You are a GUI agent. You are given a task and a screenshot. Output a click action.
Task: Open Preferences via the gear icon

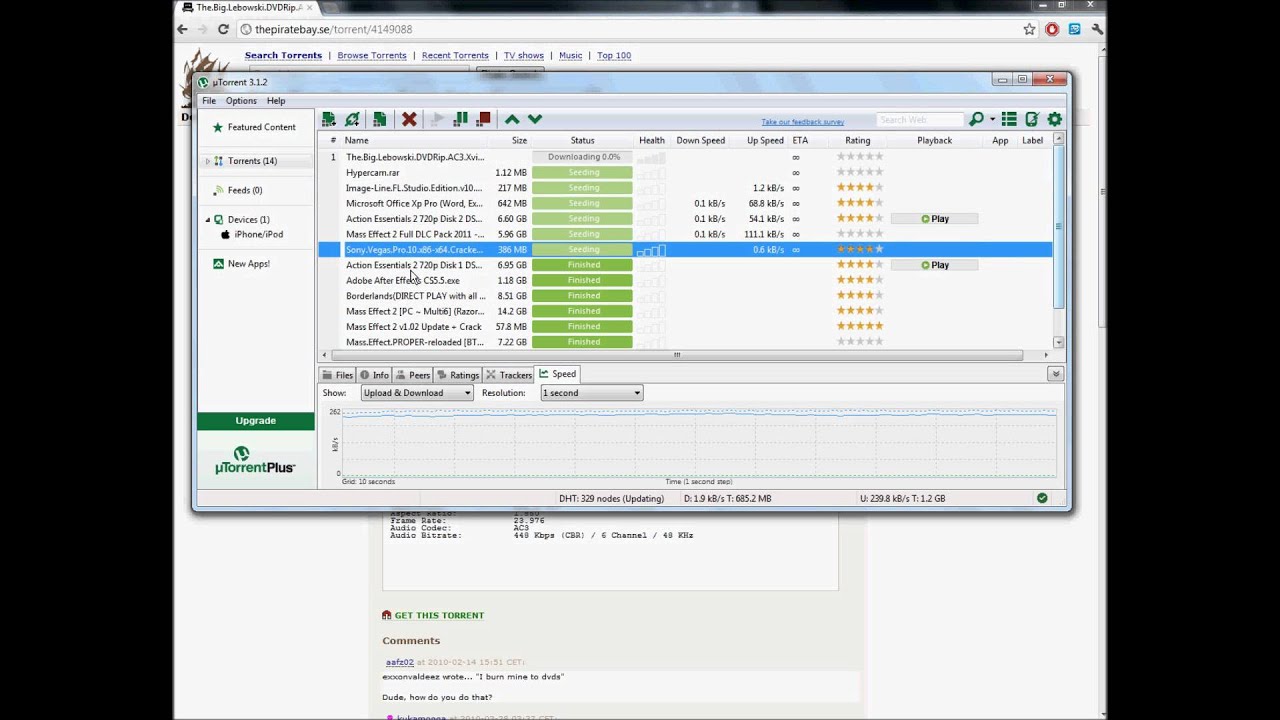[x=1054, y=119]
